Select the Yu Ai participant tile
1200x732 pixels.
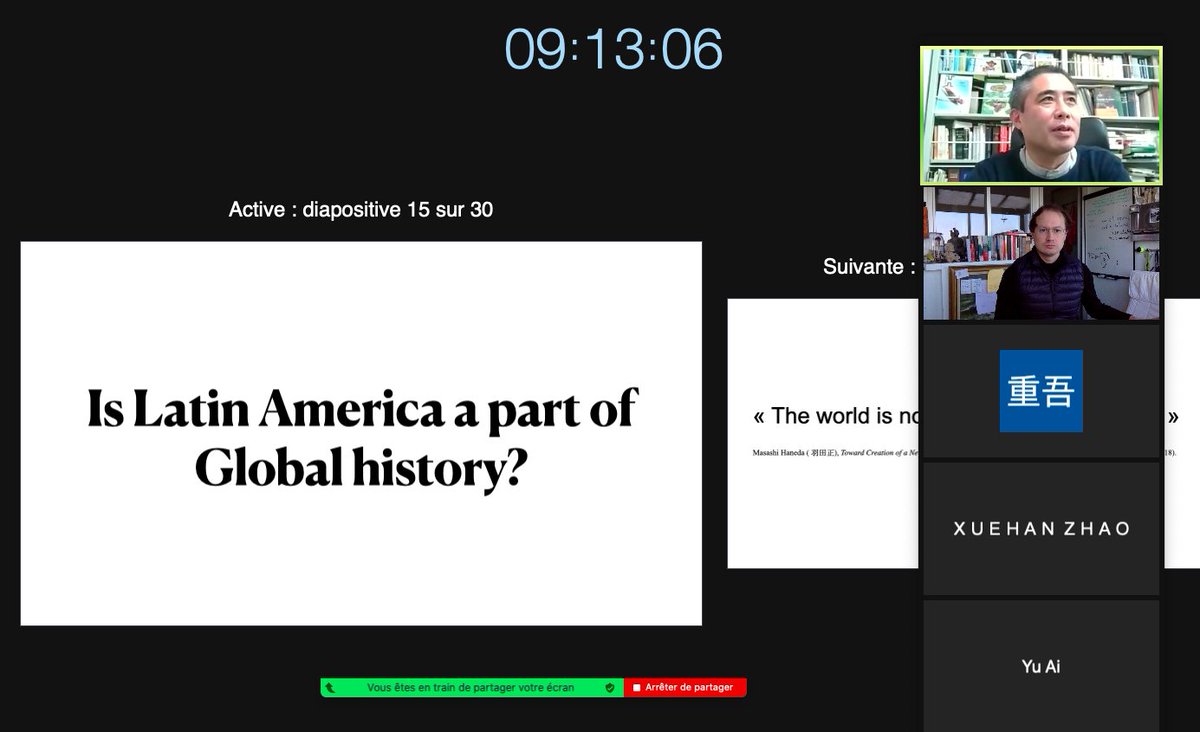click(1041, 665)
